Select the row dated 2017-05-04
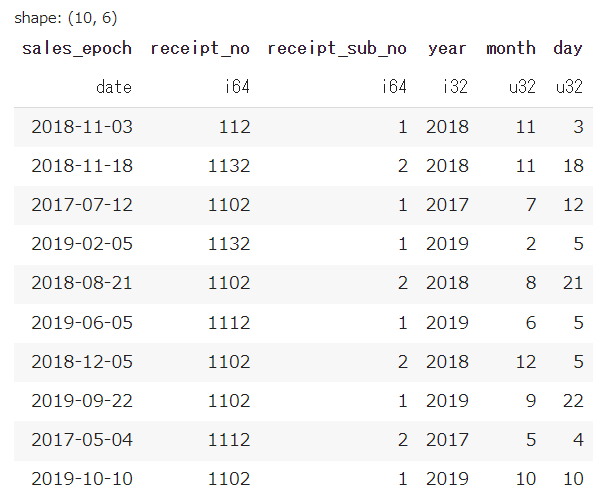603x504 pixels. click(303, 440)
